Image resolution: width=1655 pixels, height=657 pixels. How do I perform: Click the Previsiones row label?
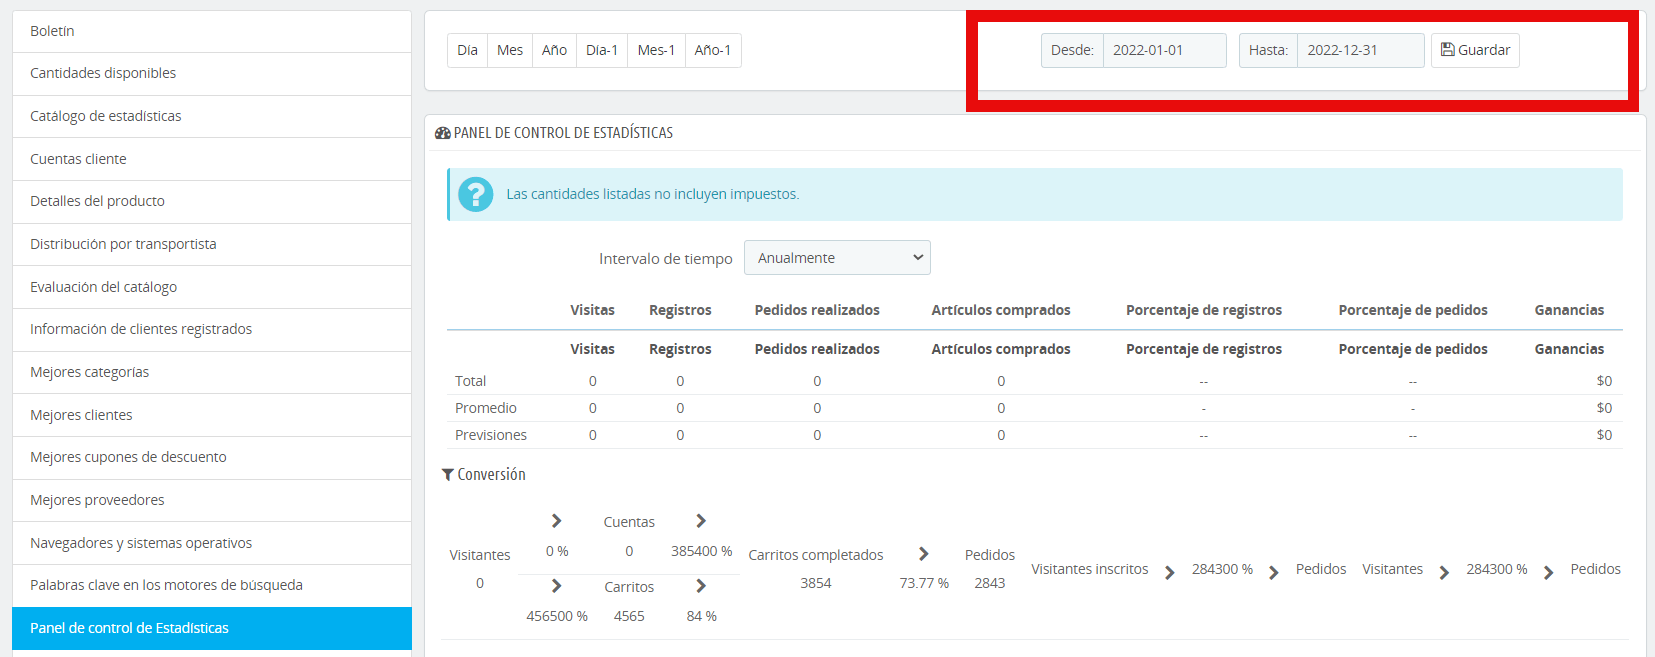pos(491,435)
